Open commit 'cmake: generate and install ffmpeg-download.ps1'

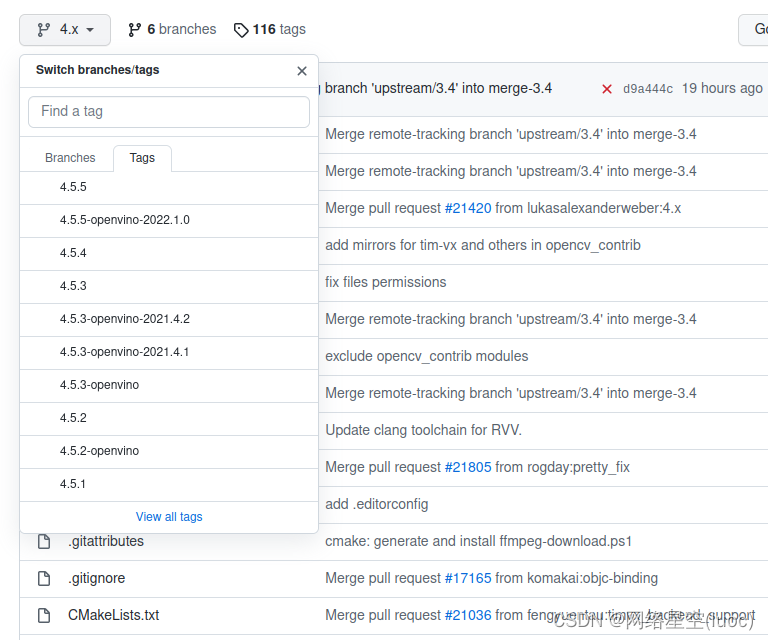click(x=479, y=541)
